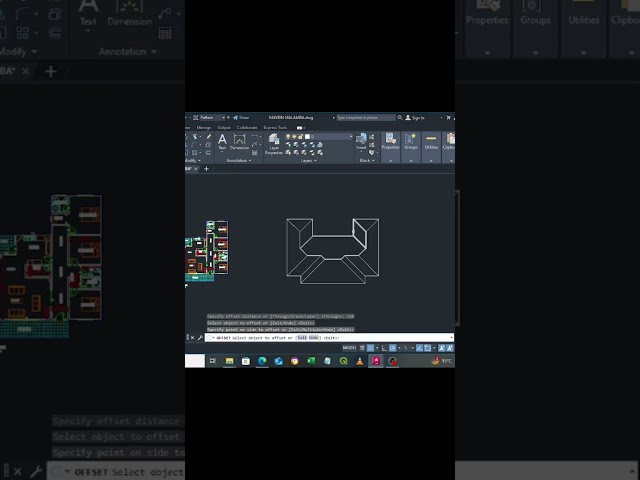Toggle snap mode in status bar
Viewport: 640px width, 480px height.
[x=370, y=348]
